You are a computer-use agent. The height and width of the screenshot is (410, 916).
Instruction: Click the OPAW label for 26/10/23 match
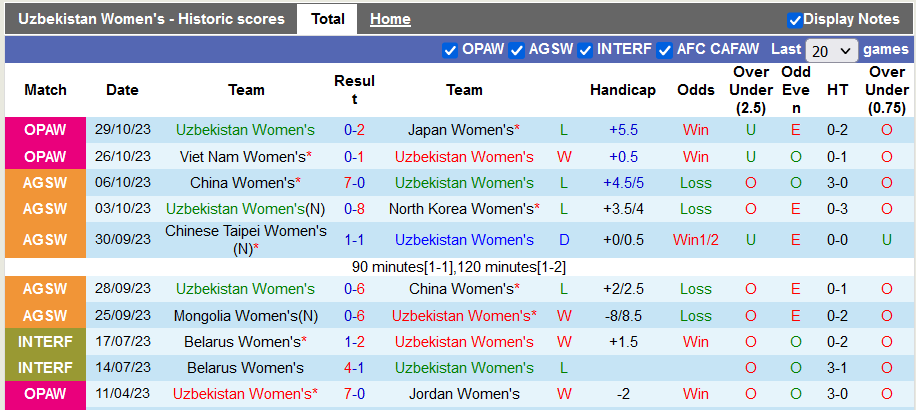[45, 156]
